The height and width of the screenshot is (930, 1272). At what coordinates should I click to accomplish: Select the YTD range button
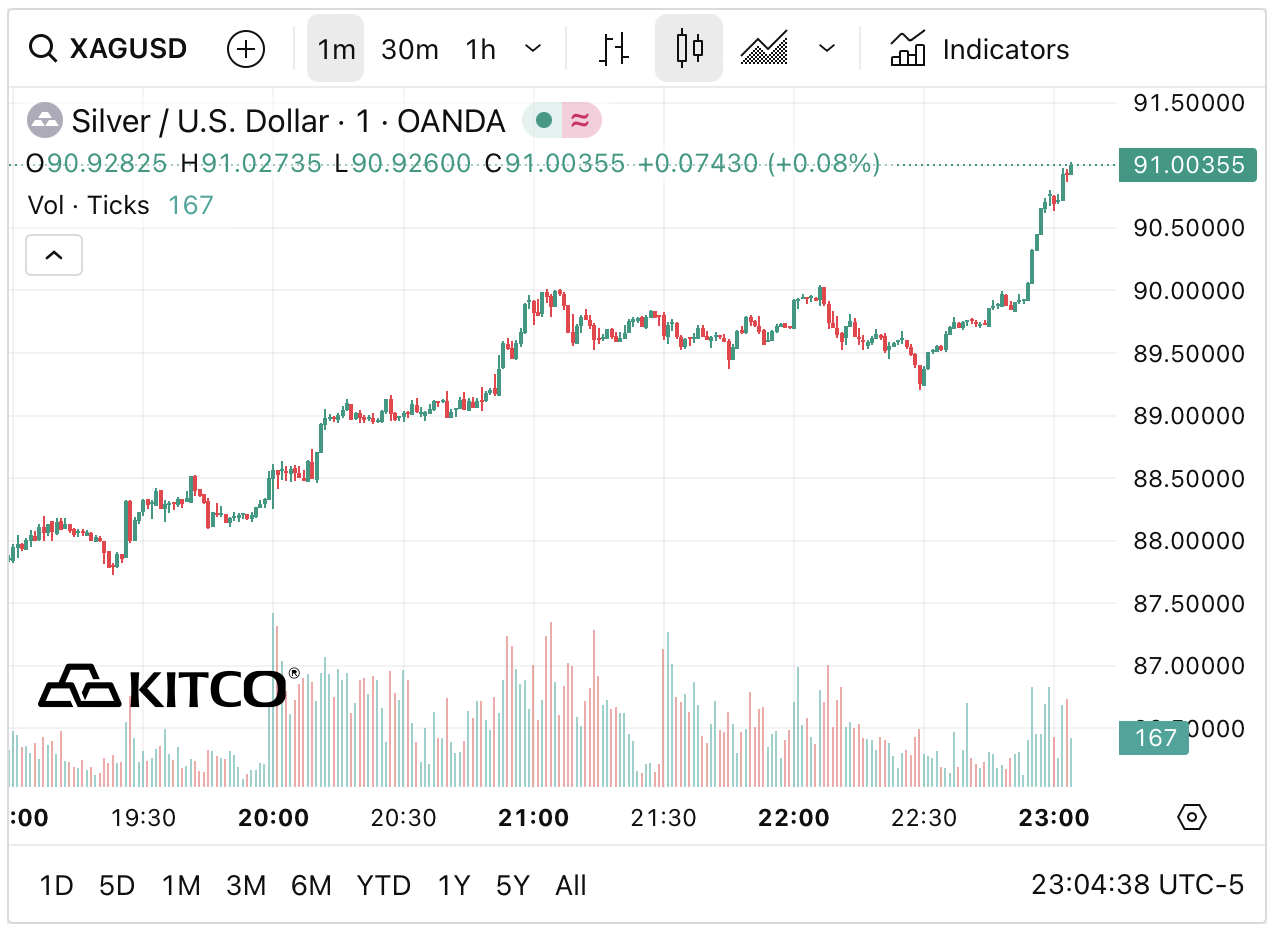coord(383,885)
